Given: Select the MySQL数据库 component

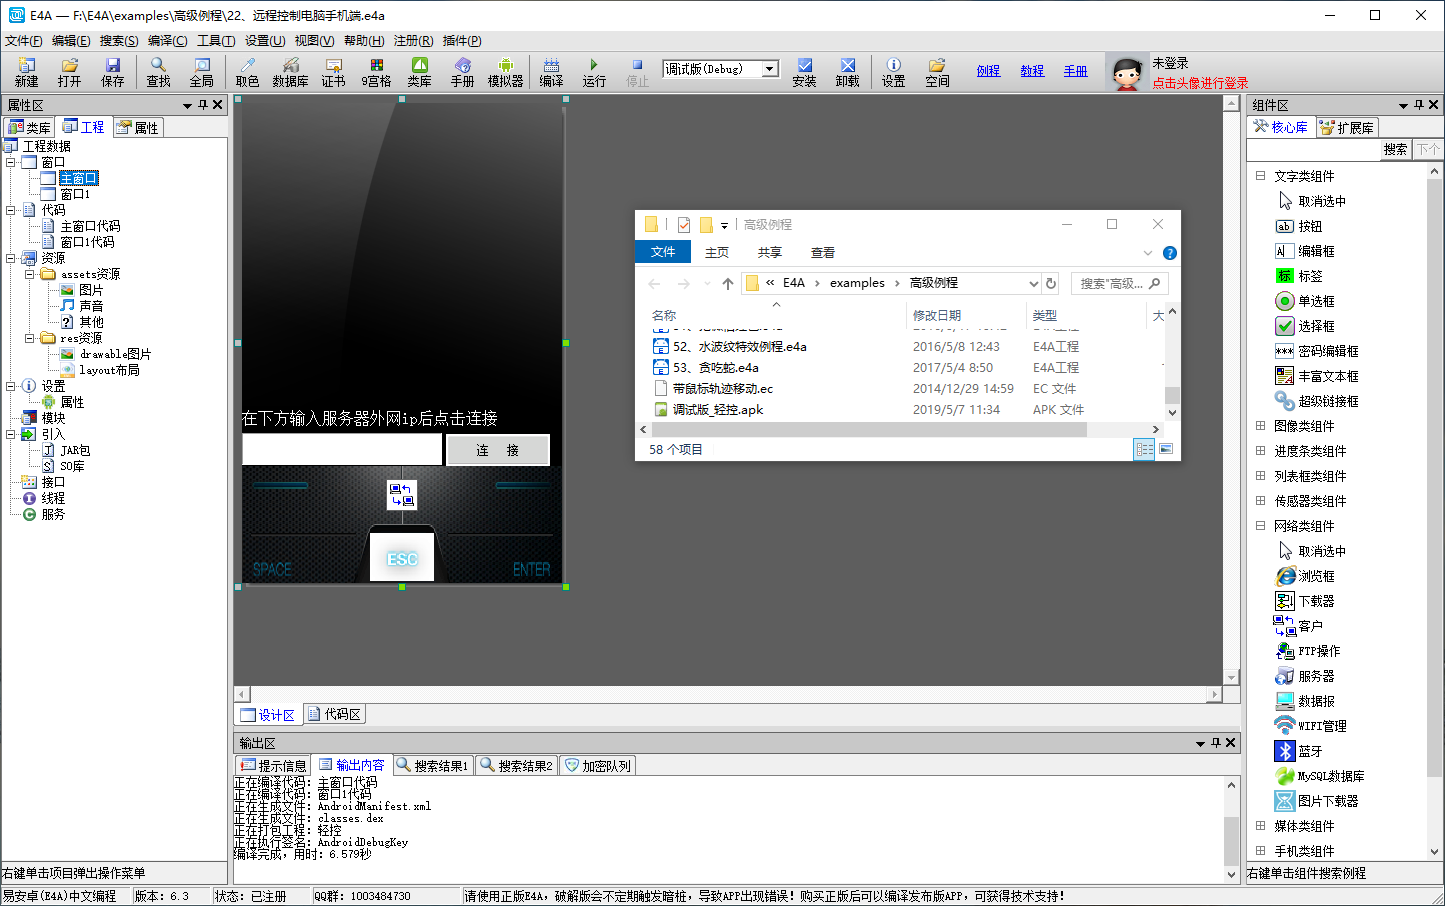Looking at the screenshot, I should tap(1320, 776).
